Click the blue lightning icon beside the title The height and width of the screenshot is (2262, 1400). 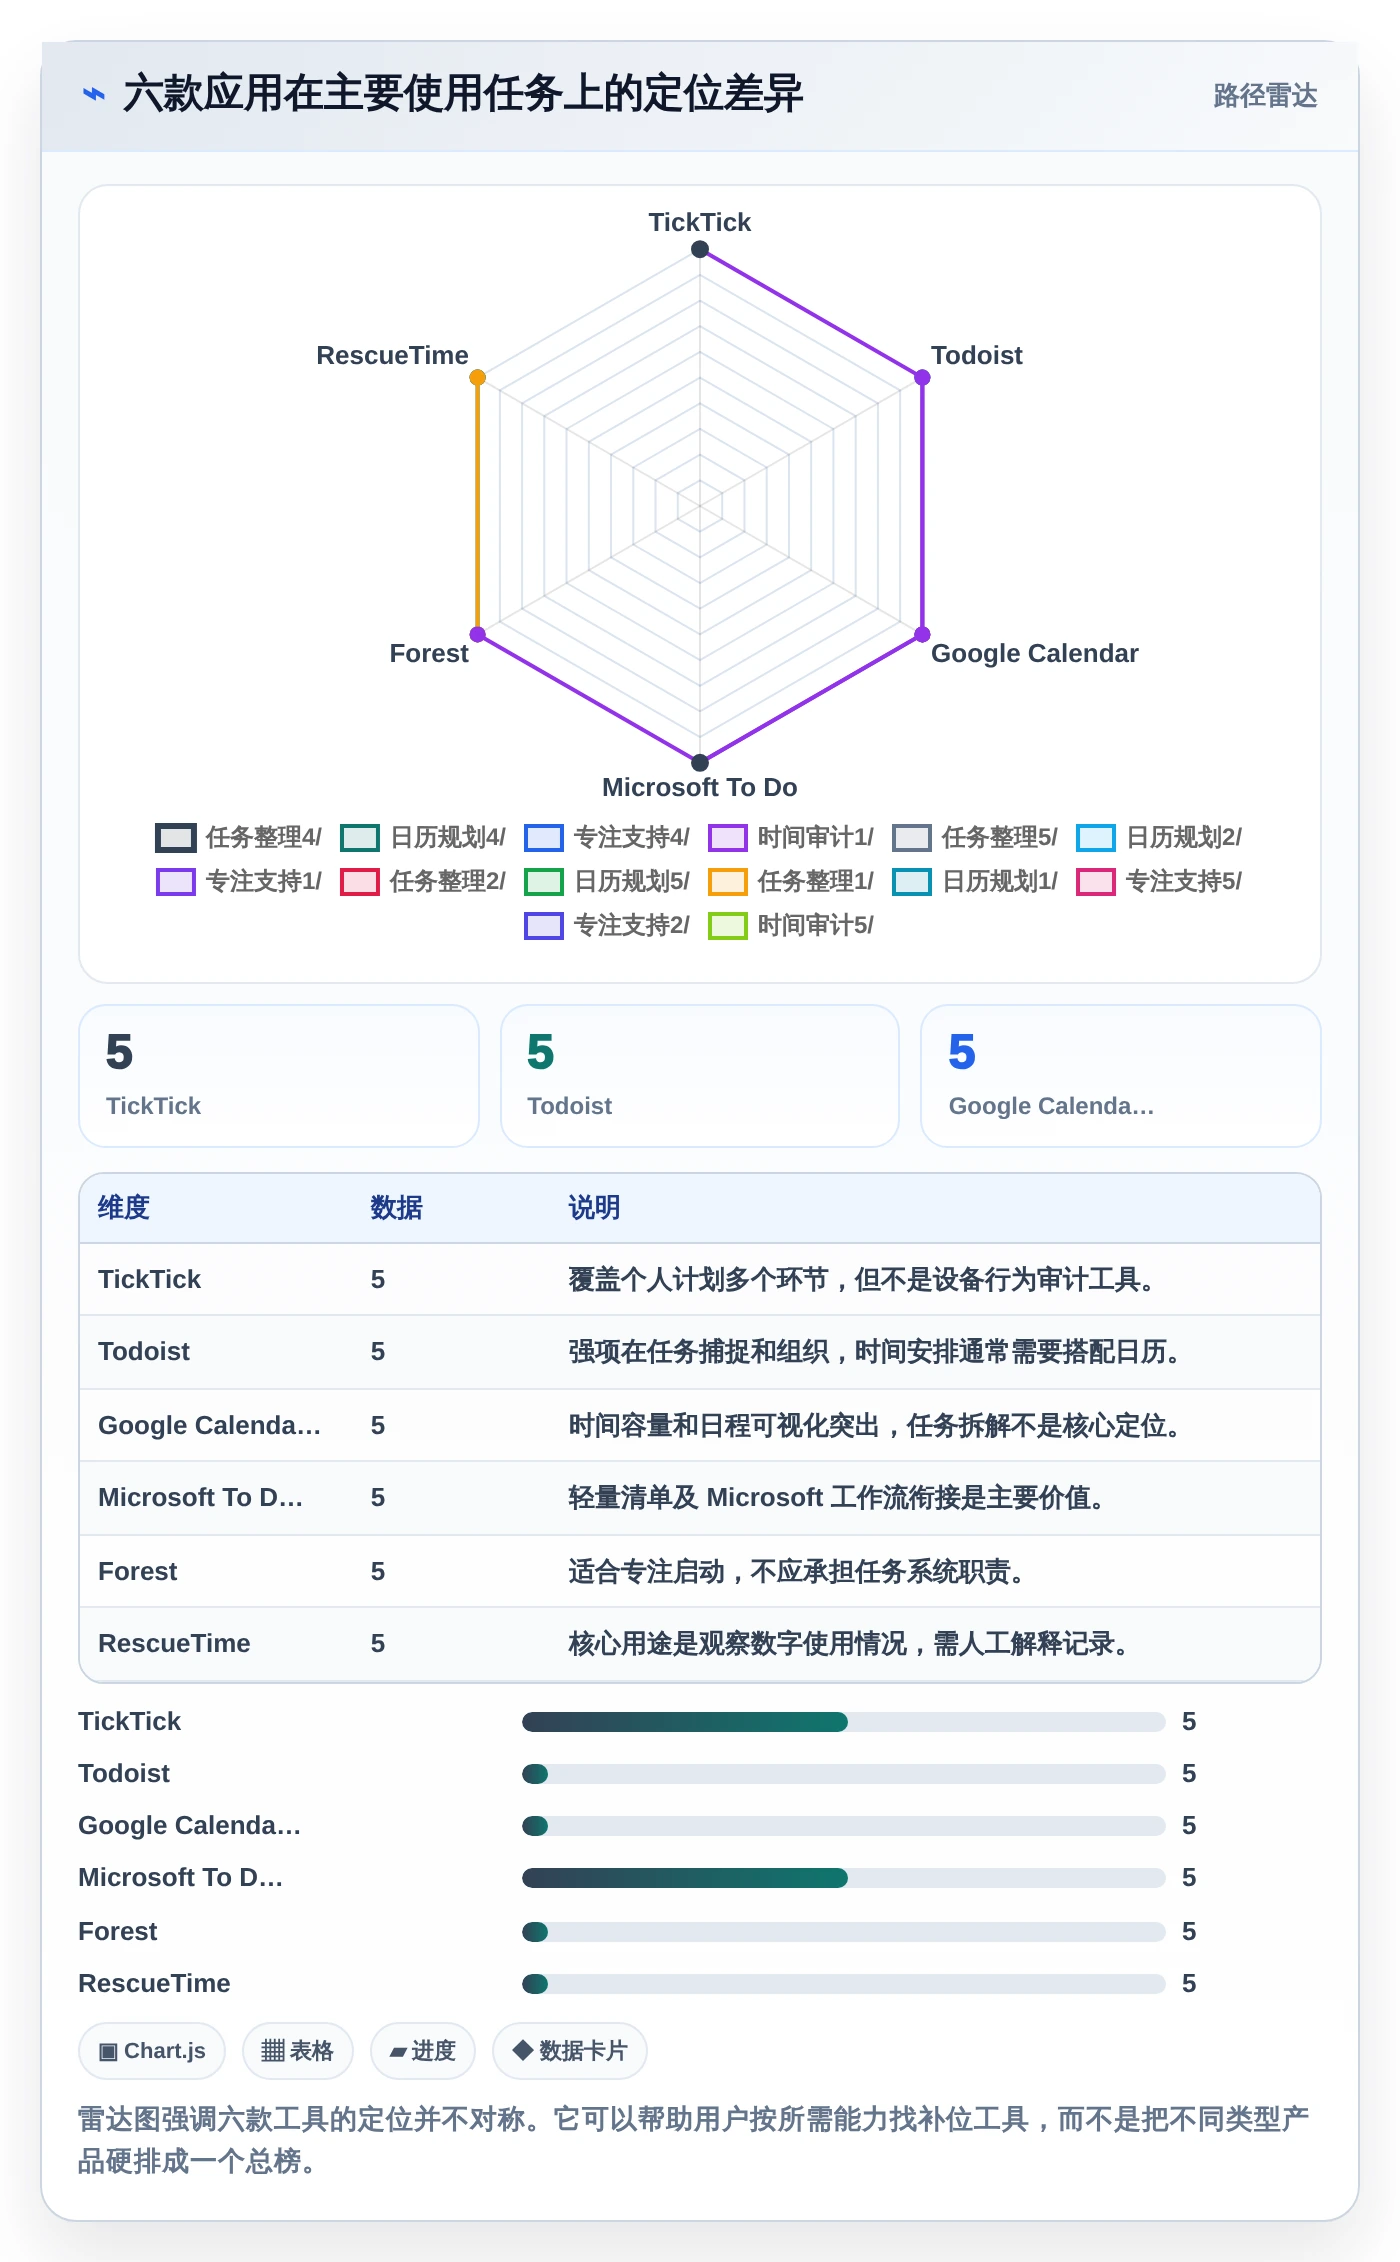94,95
